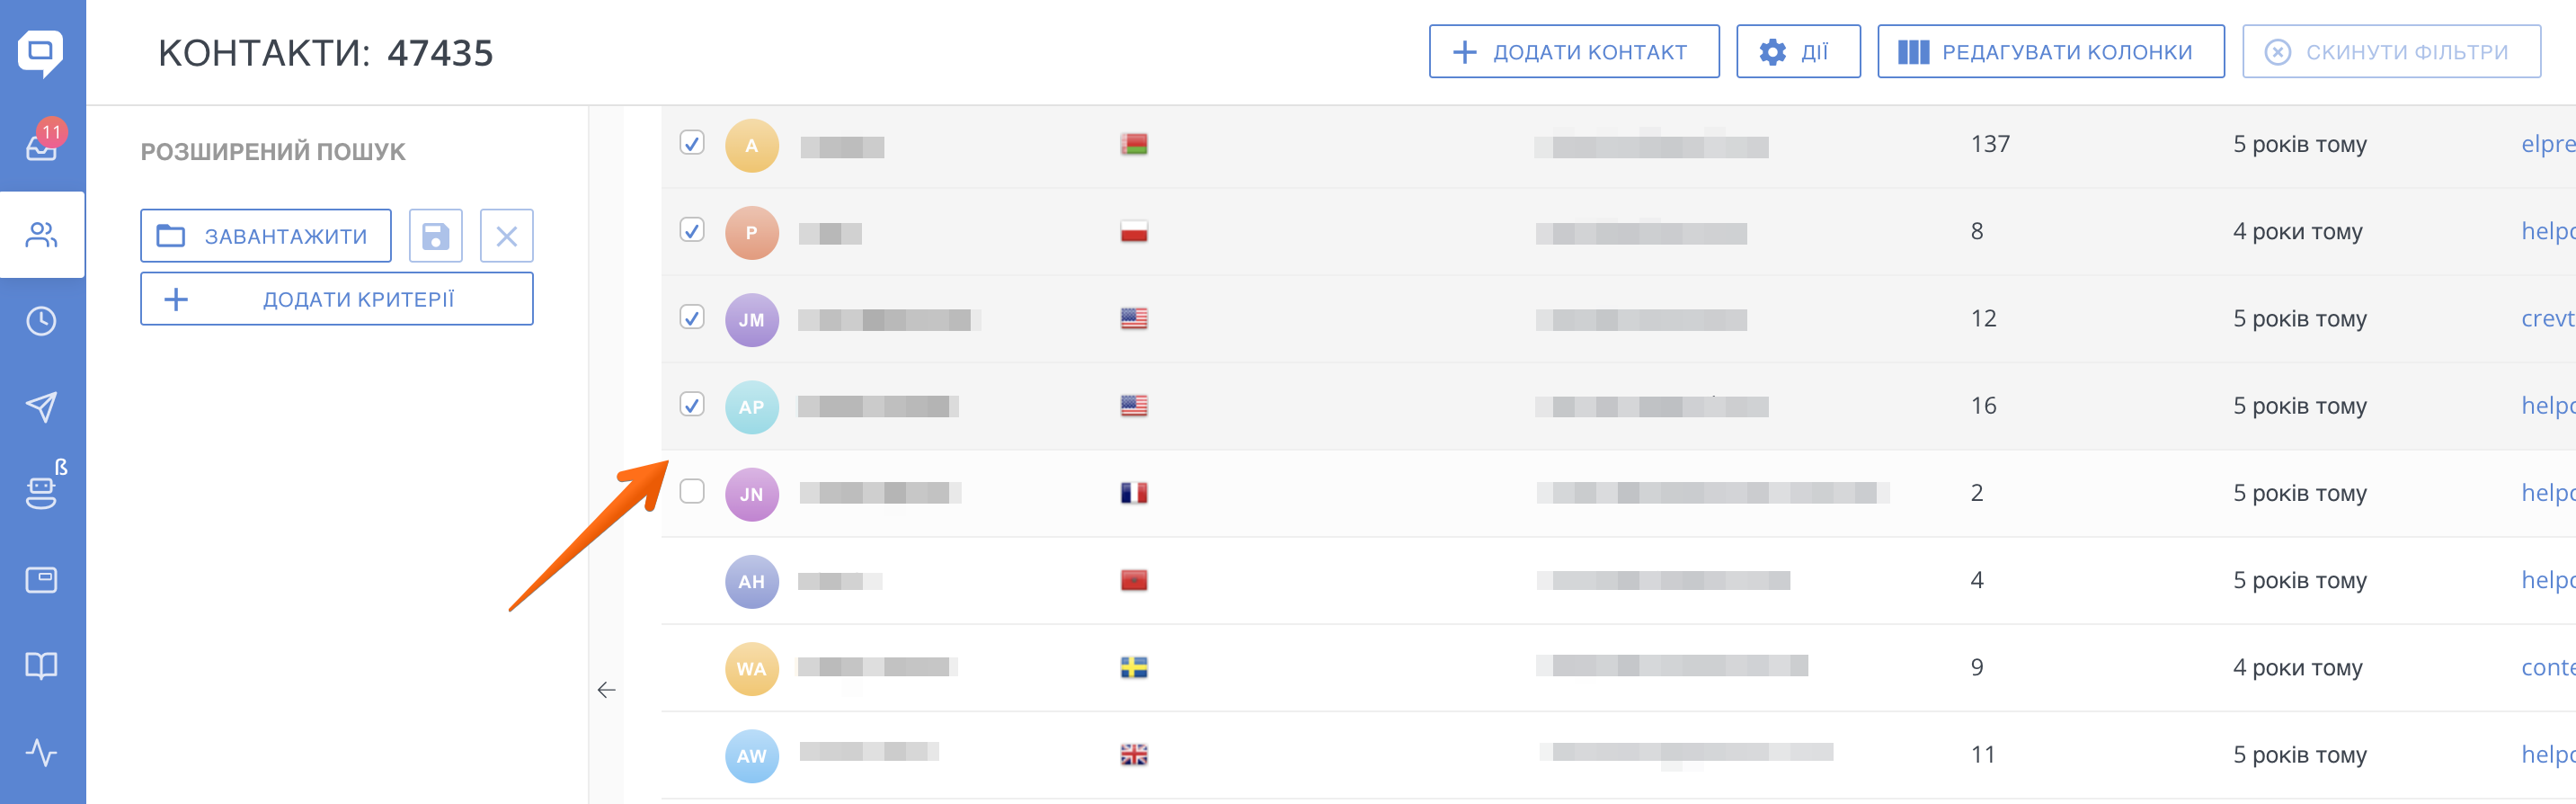2576x804 pixels.
Task: Uncheck the checkbox for contact A
Action: click(x=692, y=143)
